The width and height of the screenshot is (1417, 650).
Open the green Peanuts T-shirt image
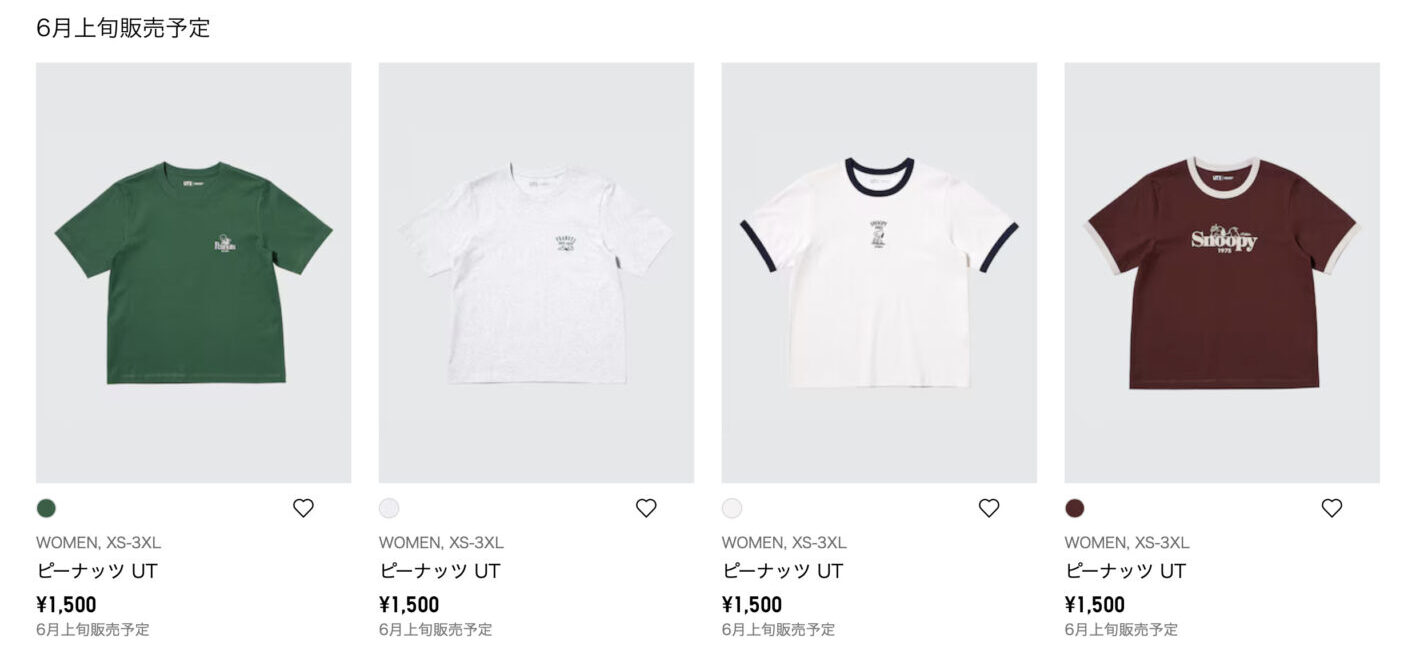pos(193,272)
